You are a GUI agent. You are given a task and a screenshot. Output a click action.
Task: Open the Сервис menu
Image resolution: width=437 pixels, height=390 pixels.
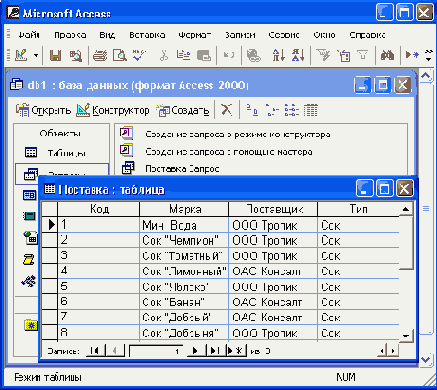(284, 35)
